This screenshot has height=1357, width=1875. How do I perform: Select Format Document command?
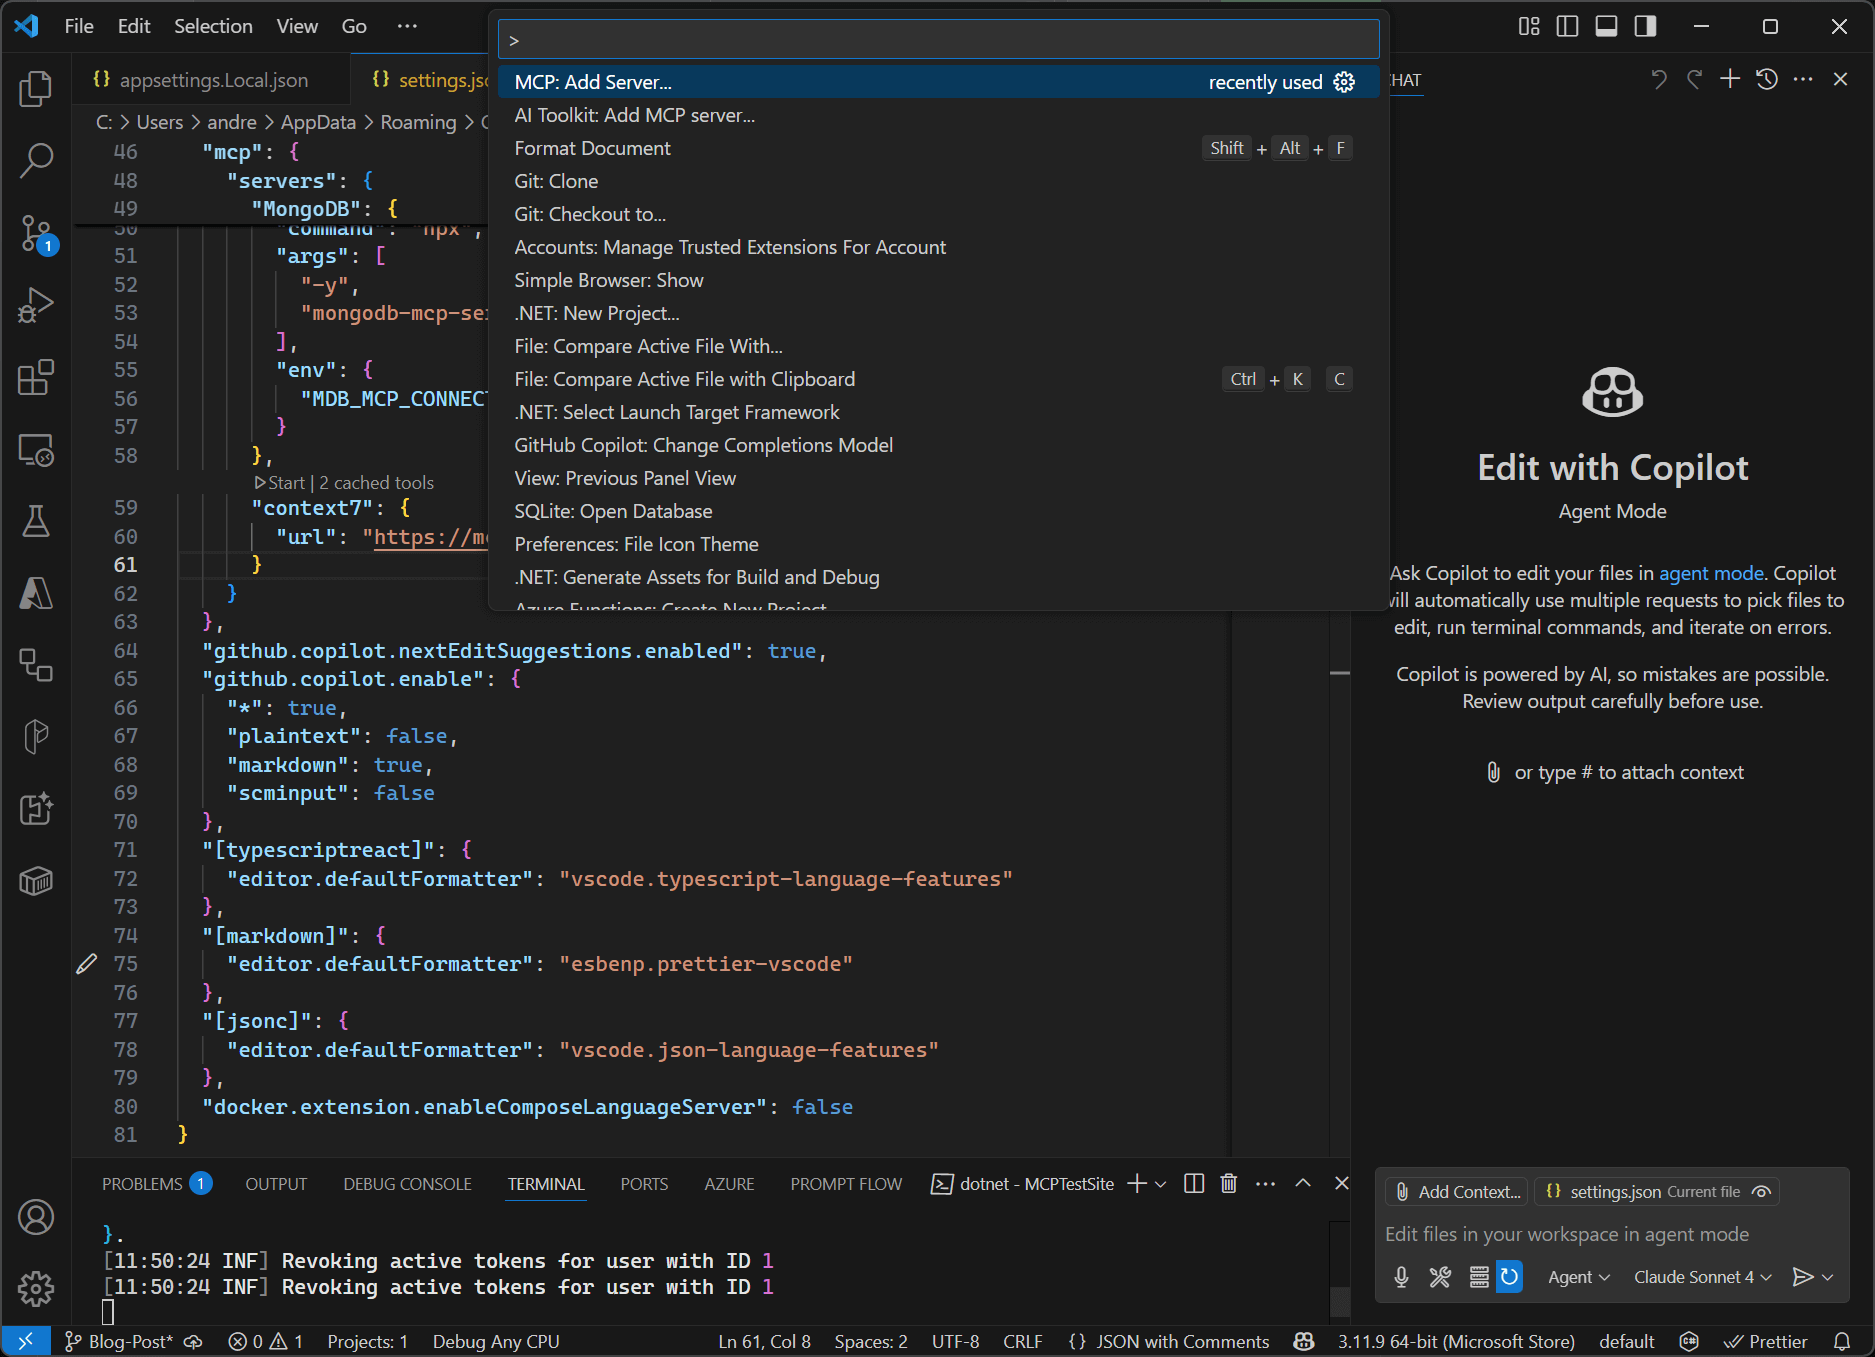[x=938, y=148]
